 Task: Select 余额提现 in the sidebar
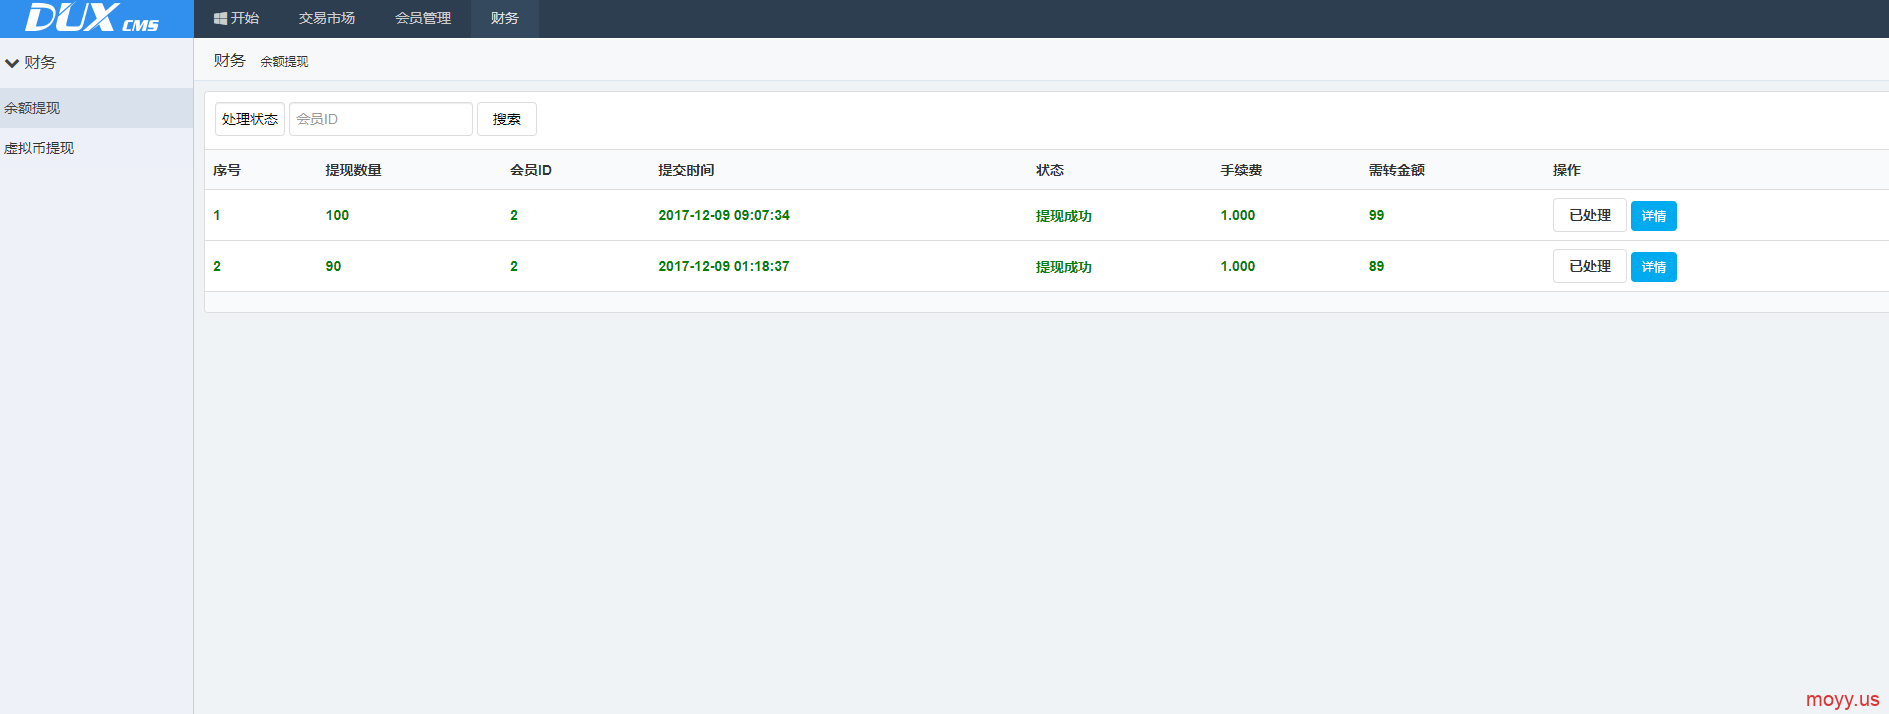click(96, 108)
